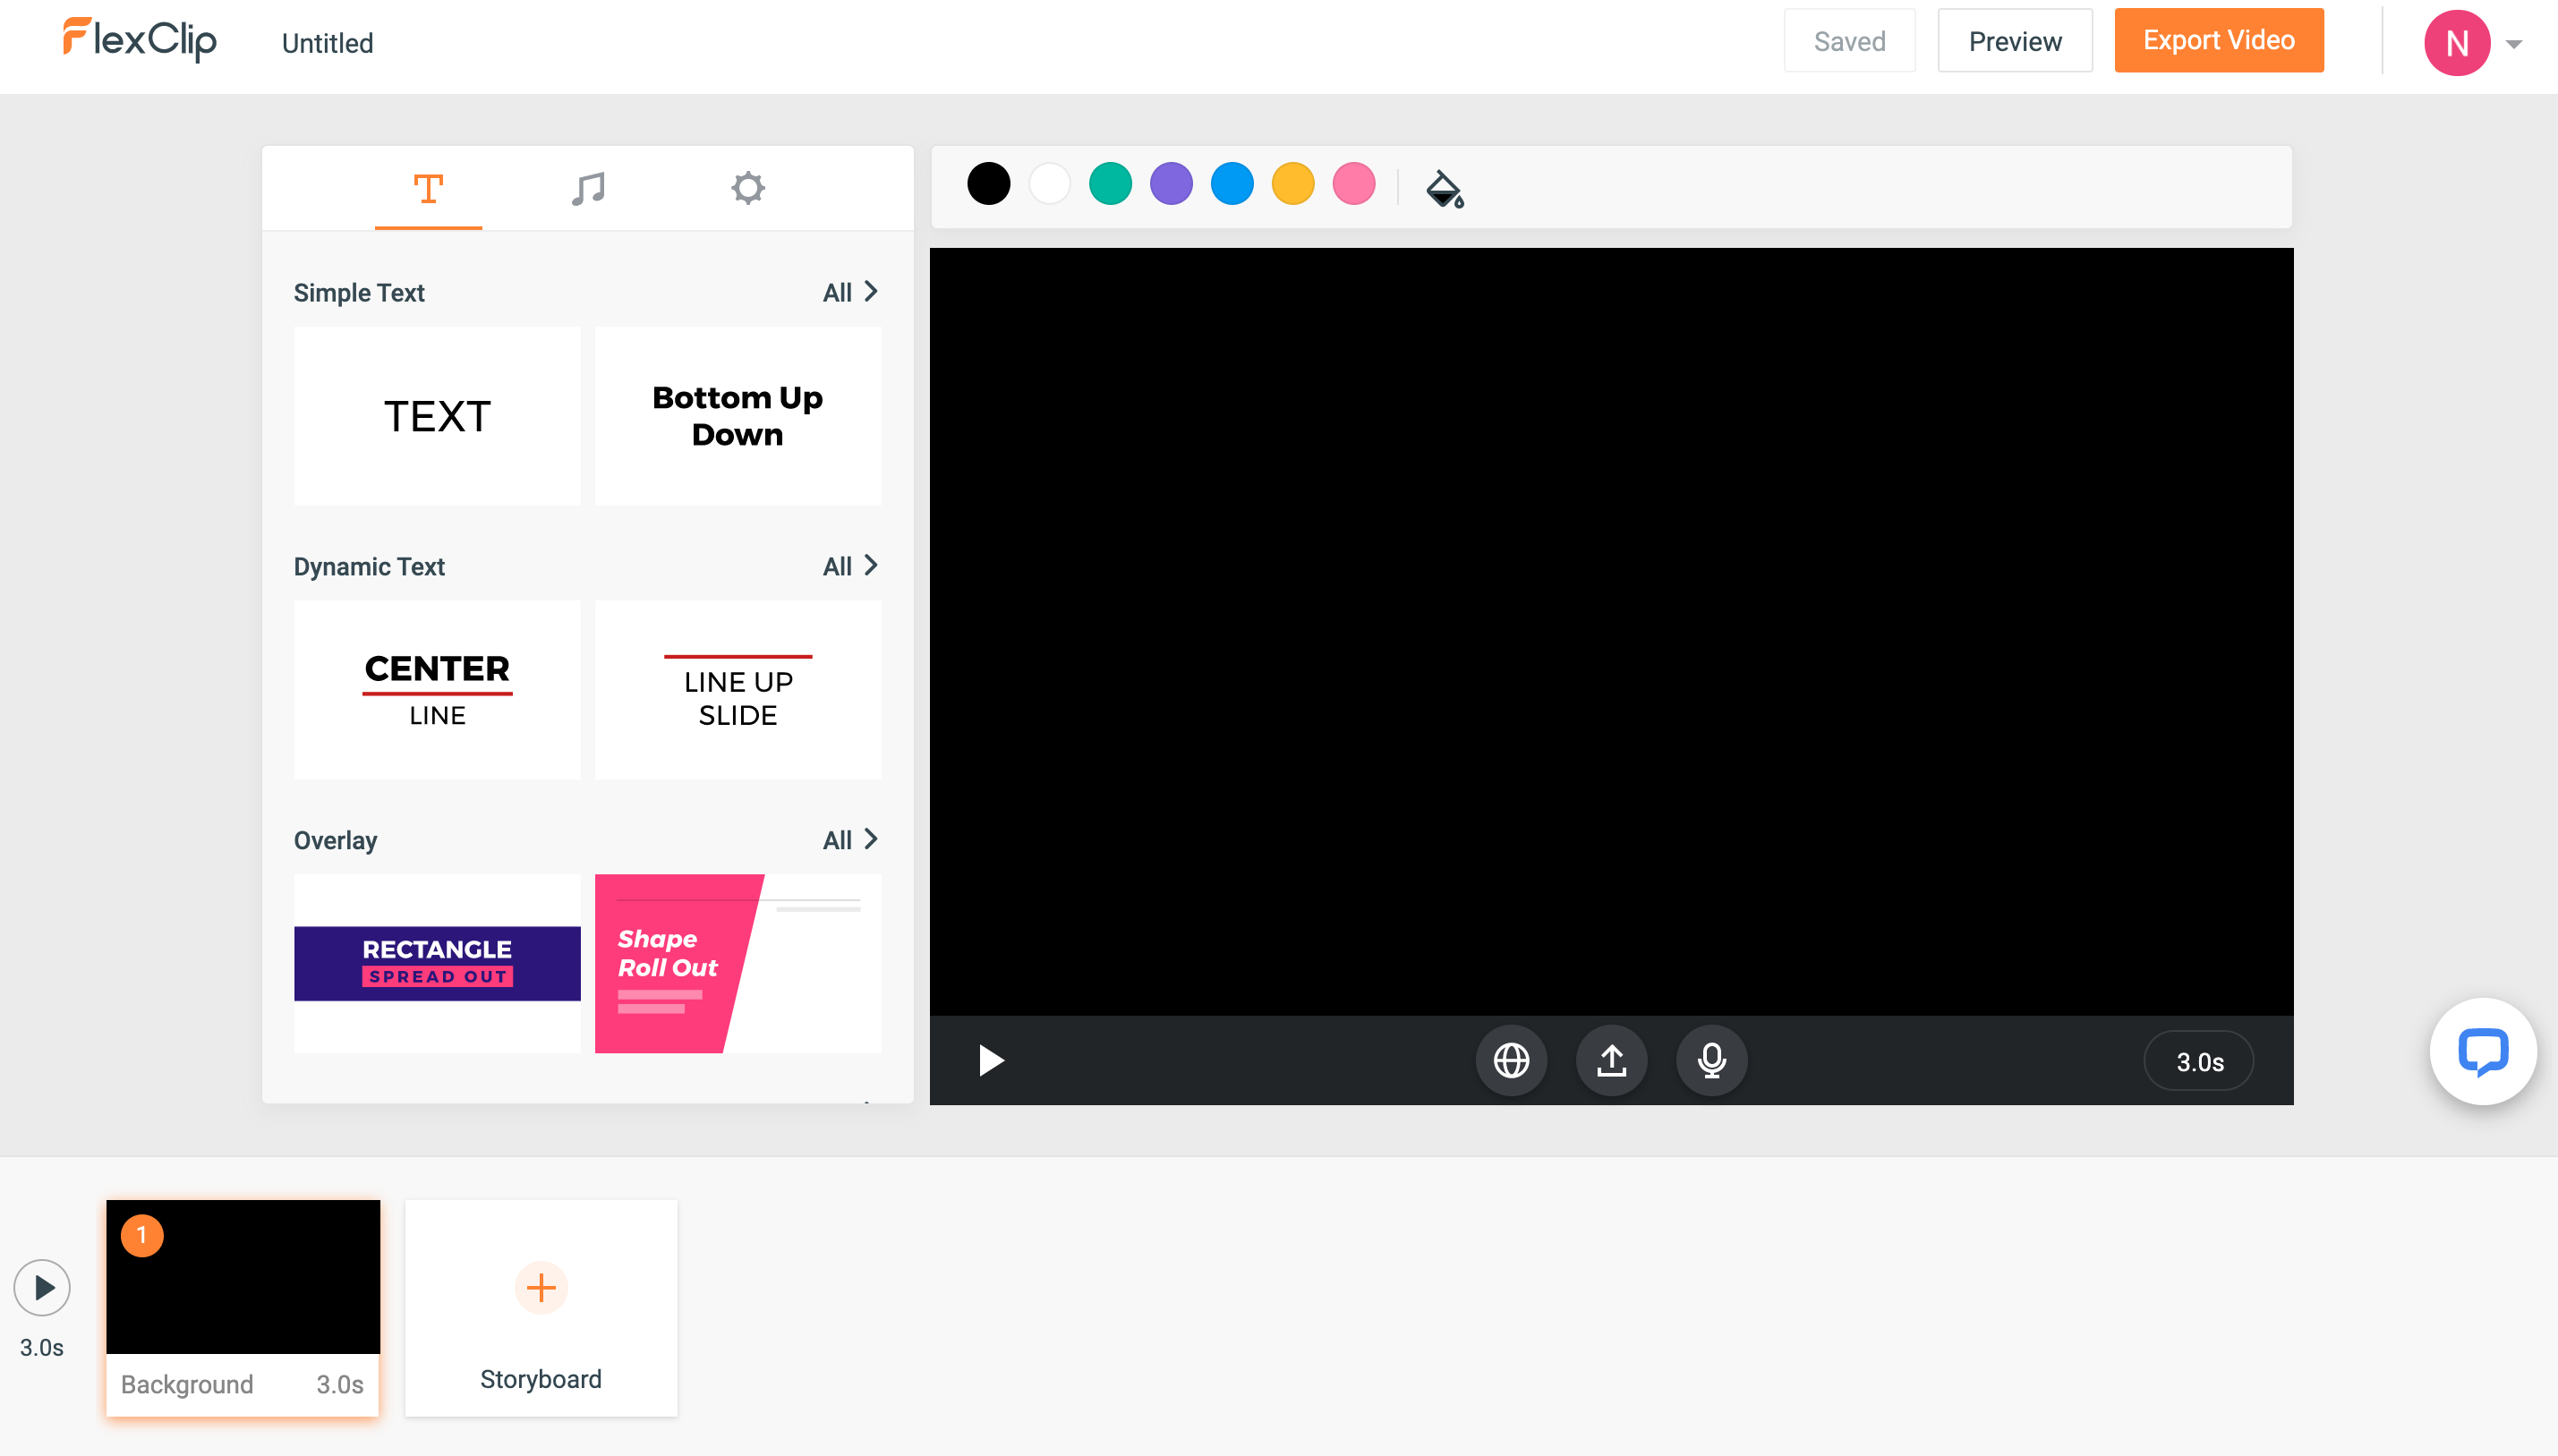Rename the Untitled project title
This screenshot has height=1456, width=2558.
327,43
